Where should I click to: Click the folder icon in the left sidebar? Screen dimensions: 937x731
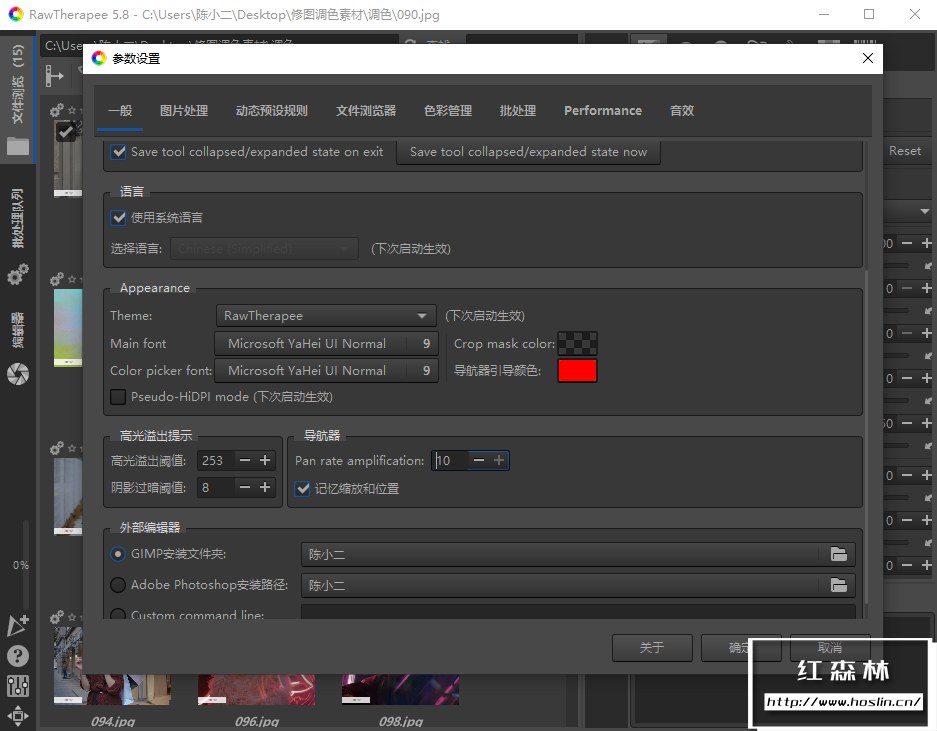click(x=18, y=146)
